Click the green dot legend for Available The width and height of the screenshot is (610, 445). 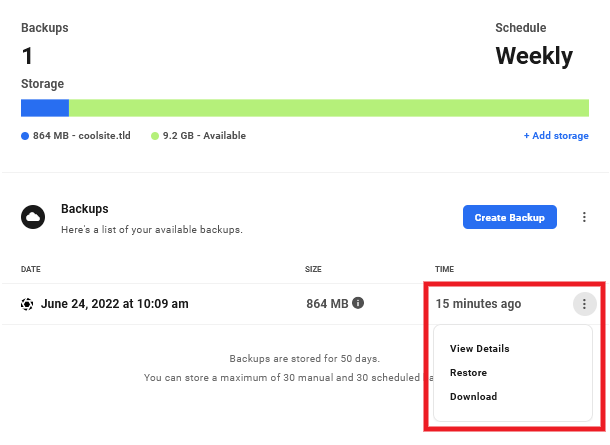[x=155, y=136]
